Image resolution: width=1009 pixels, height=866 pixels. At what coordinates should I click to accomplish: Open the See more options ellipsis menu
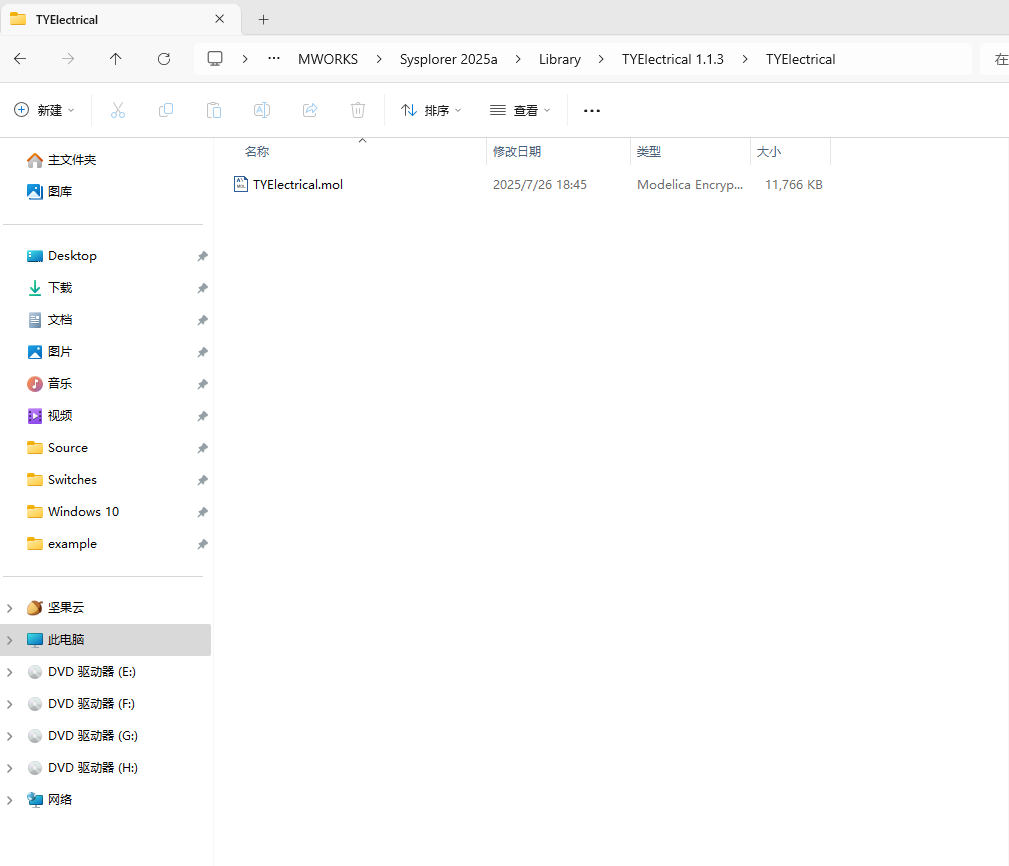coord(592,111)
